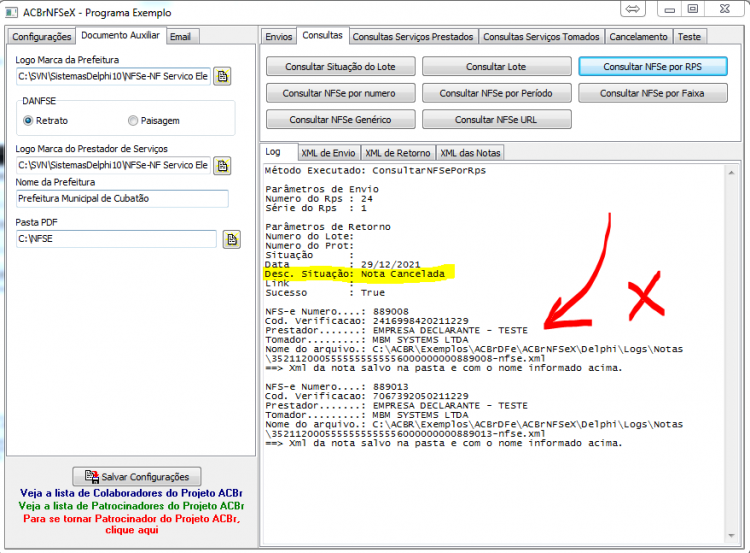
Task: Click Salvar Configurações button
Action: pos(137,476)
